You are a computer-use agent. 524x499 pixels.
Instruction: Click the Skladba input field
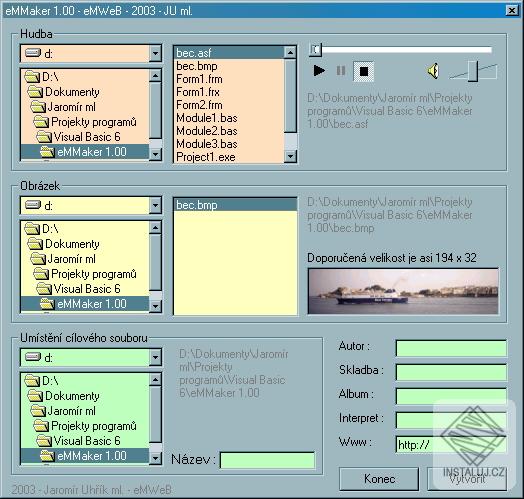pos(451,372)
